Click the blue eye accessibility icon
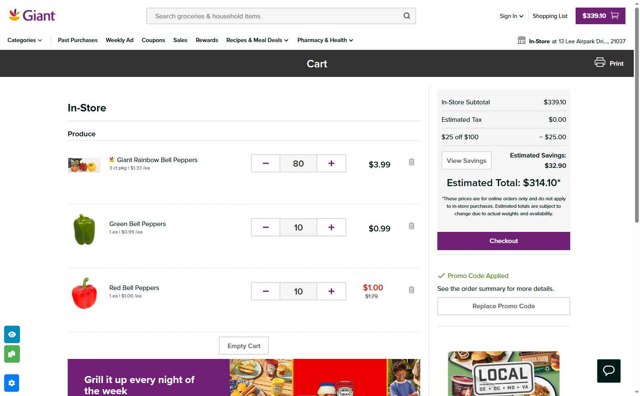 12,334
